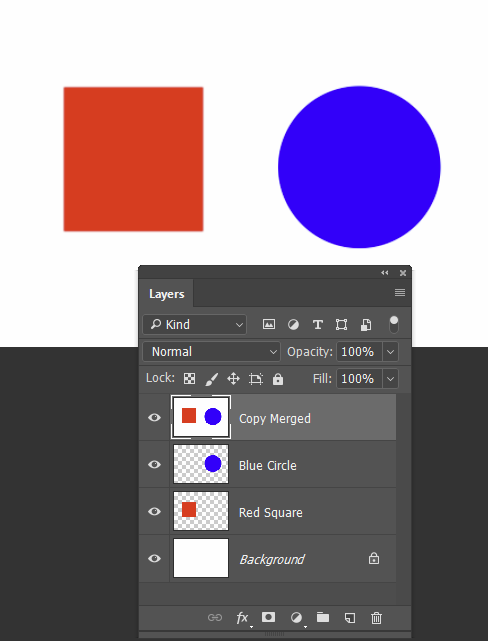Delete layer with trash icon
Screen dimensions: 488x641
376,618
